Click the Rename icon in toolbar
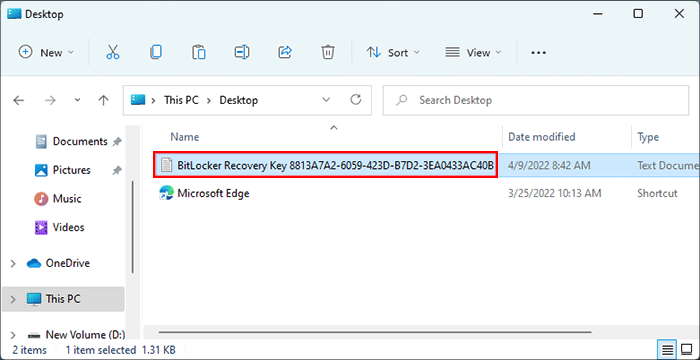Viewport: 700px width, 360px height. coord(242,52)
